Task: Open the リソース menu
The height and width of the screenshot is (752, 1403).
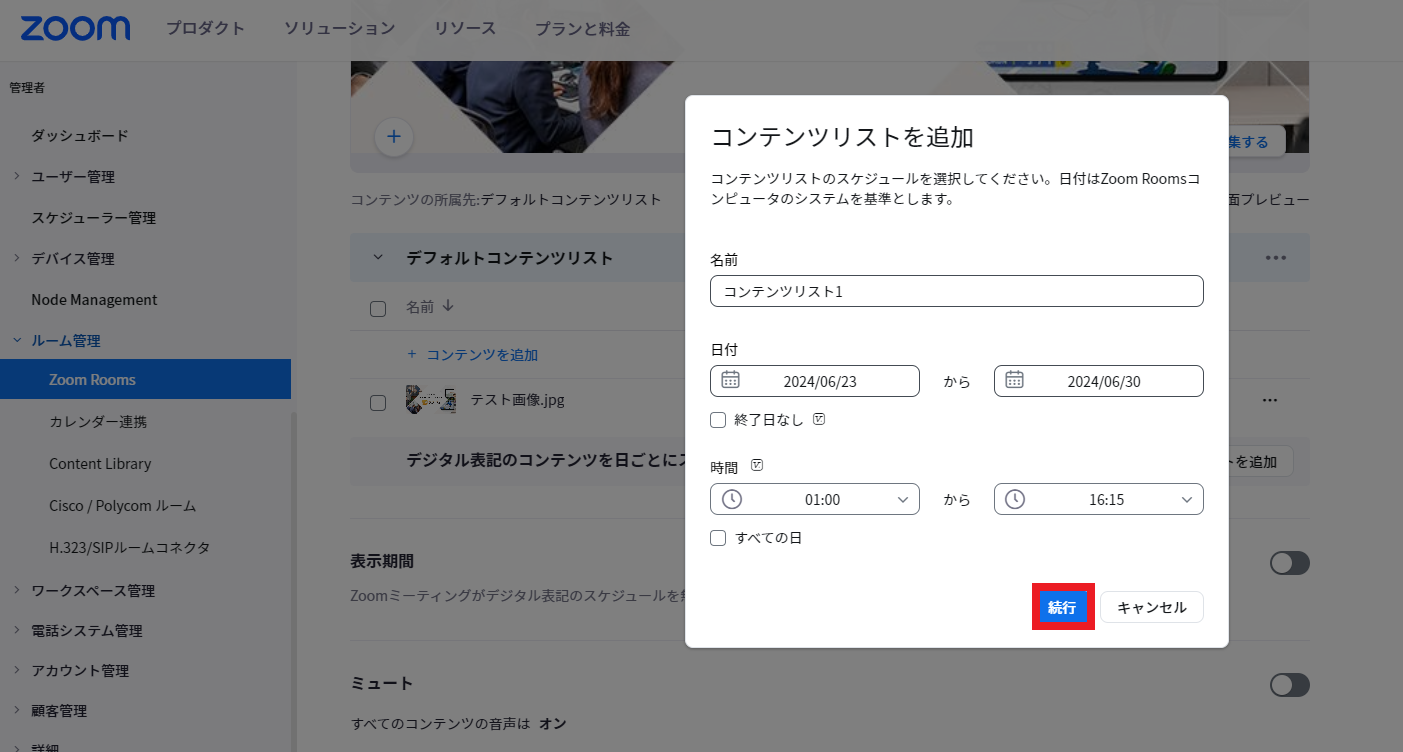Action: (465, 29)
